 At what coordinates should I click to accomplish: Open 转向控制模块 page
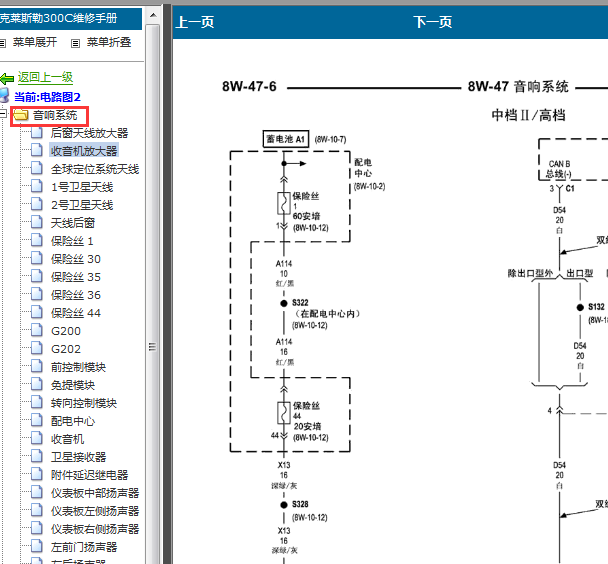click(x=84, y=403)
